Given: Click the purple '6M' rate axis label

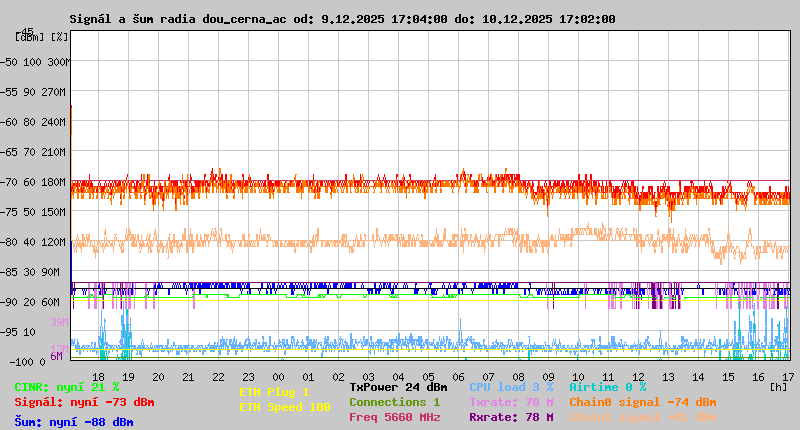Looking at the screenshot, I should click(56, 356).
